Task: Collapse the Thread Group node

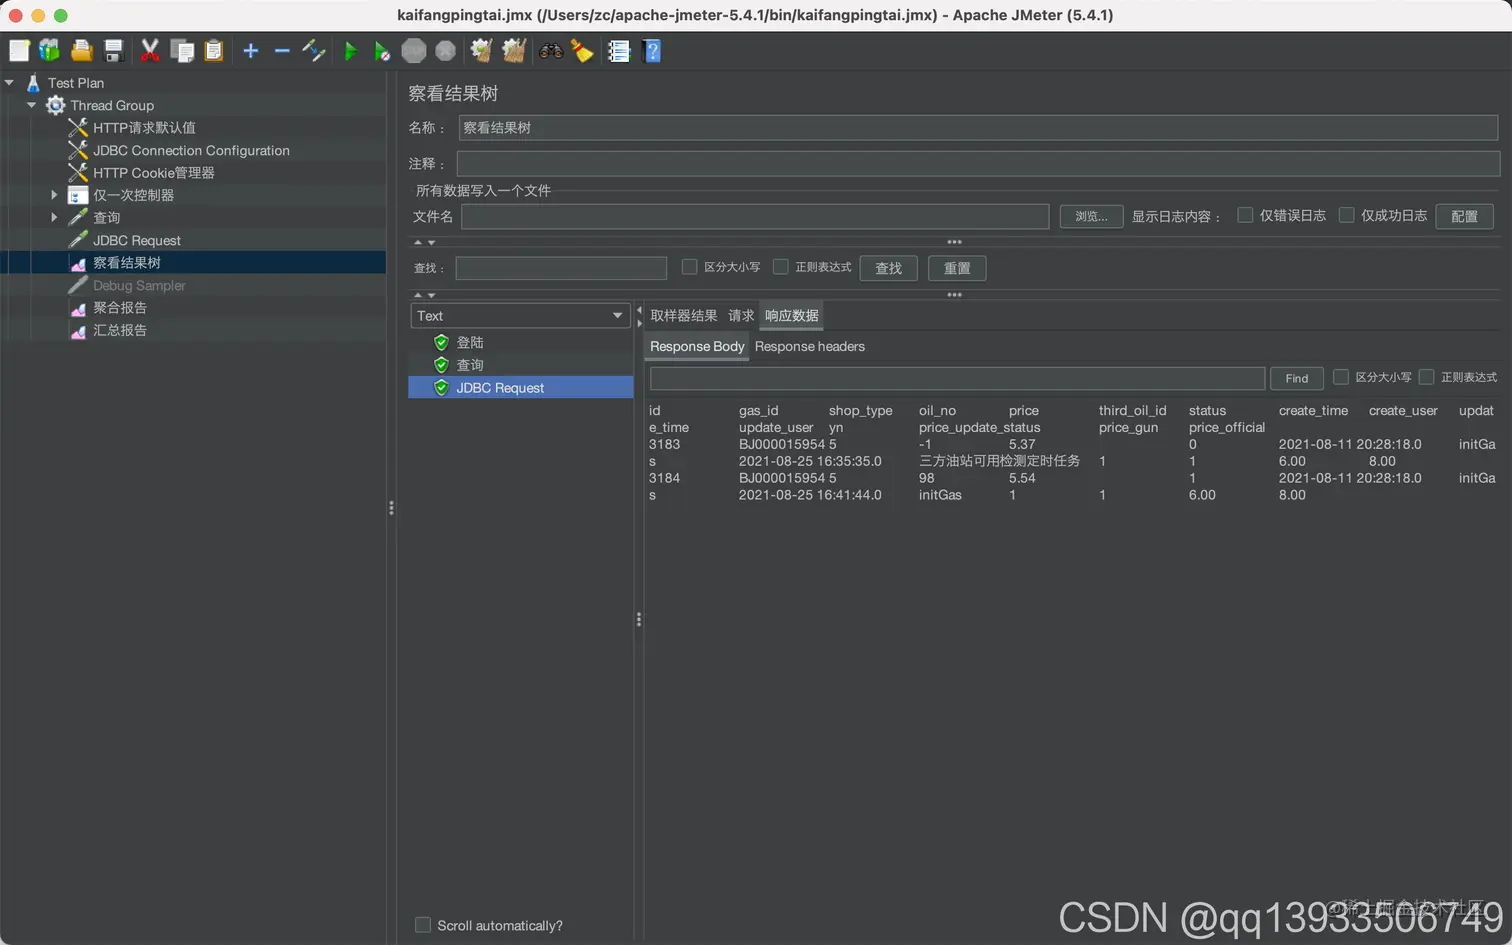Action: tap(31, 105)
